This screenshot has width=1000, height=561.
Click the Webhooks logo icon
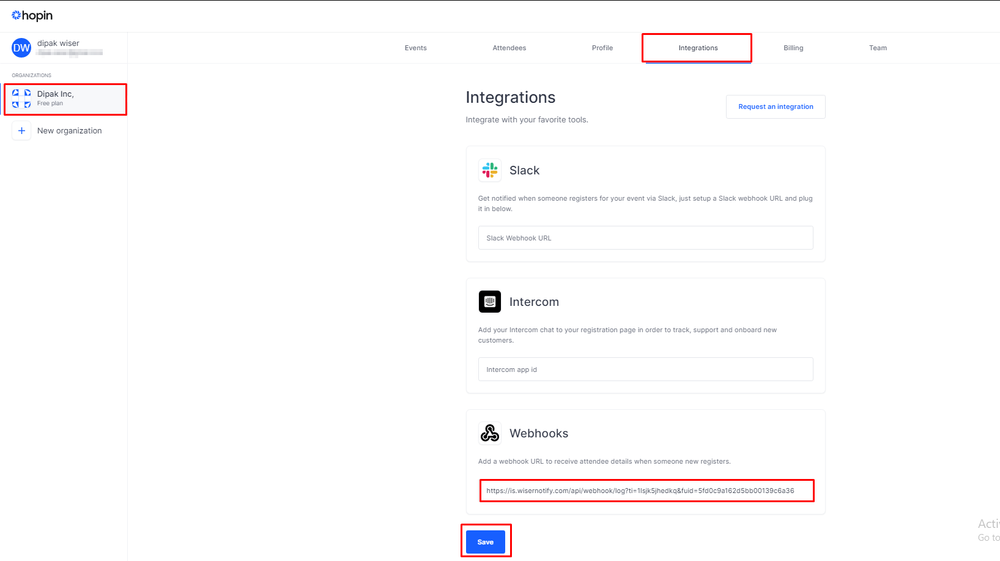(490, 433)
